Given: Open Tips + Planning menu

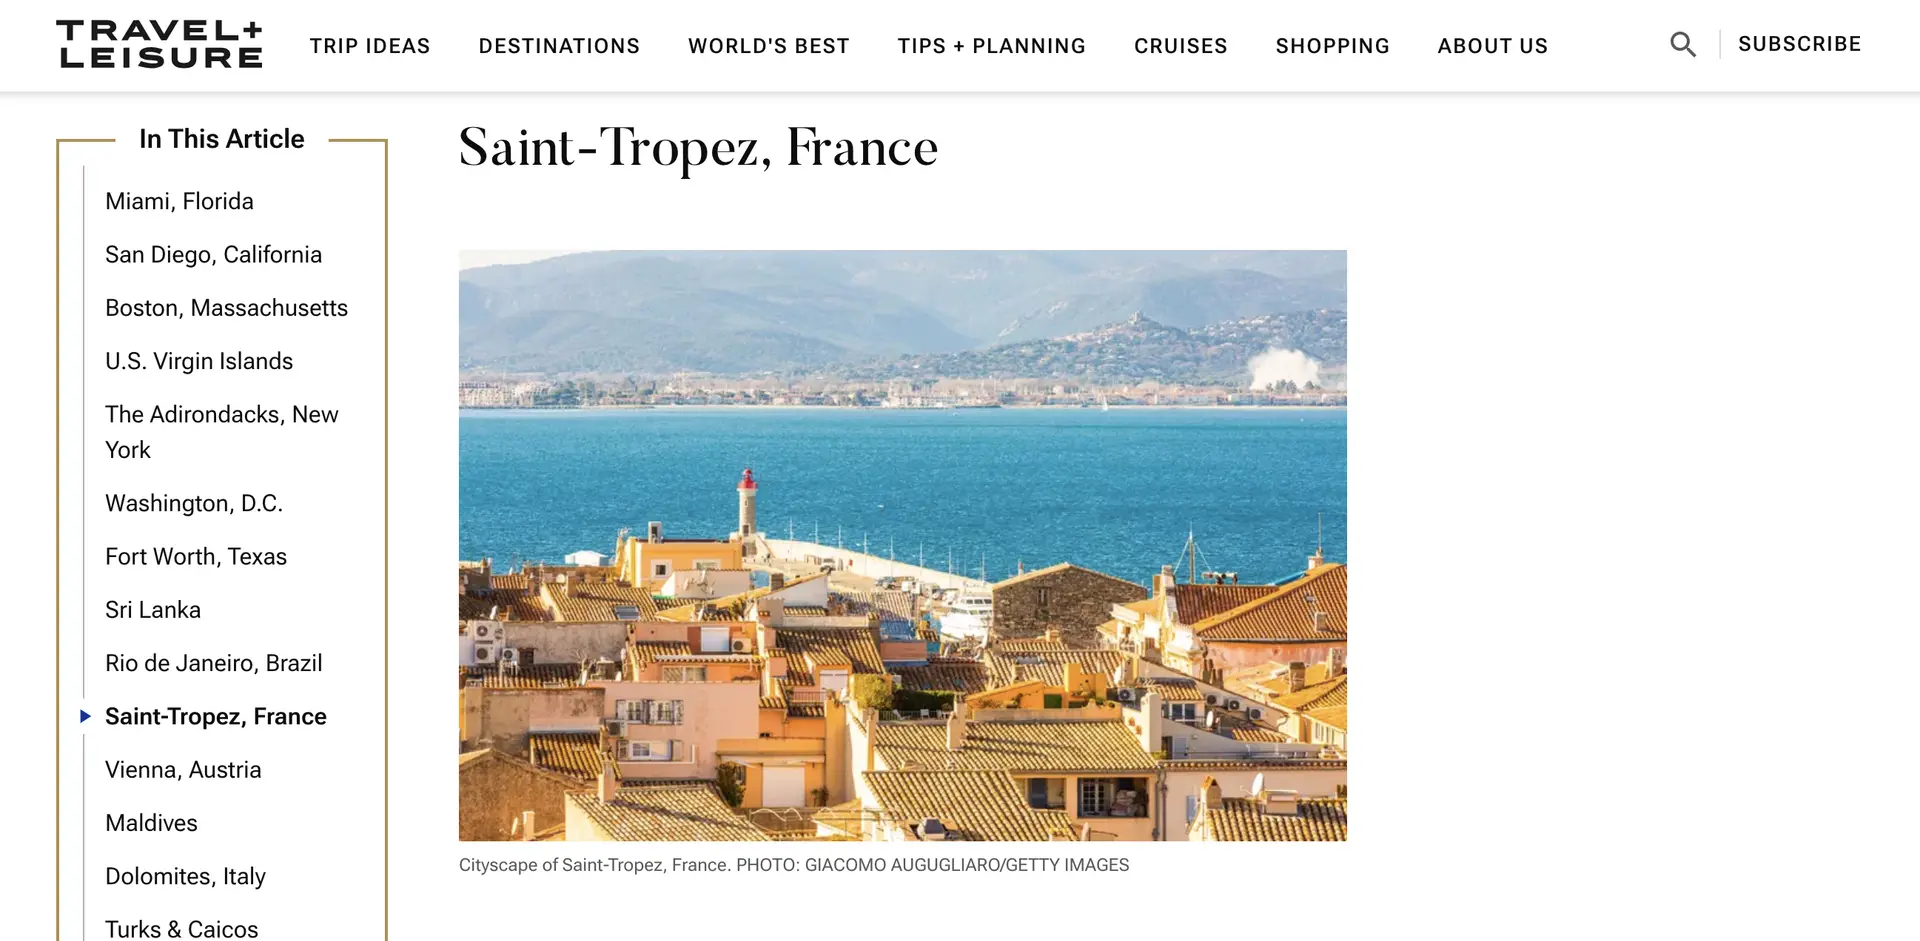Looking at the screenshot, I should [991, 46].
